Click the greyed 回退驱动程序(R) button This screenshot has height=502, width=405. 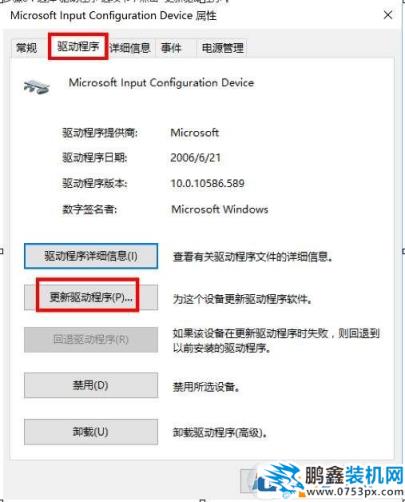91,340
